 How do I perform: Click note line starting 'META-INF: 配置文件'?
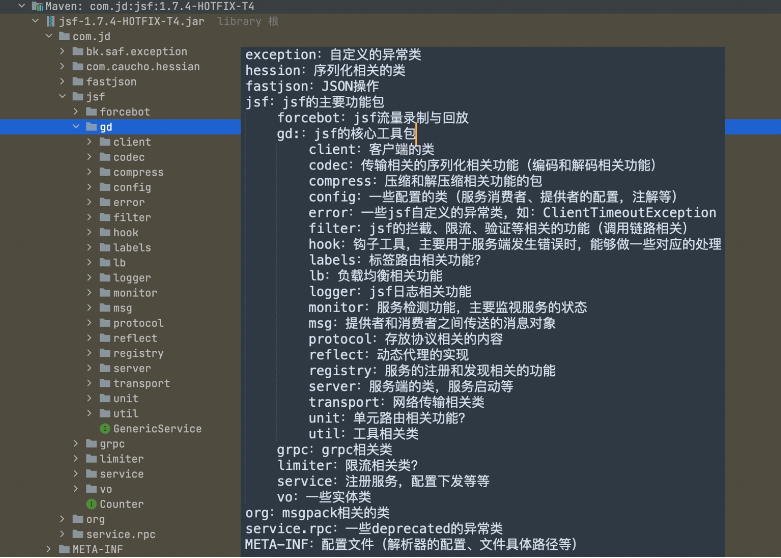tap(411, 545)
